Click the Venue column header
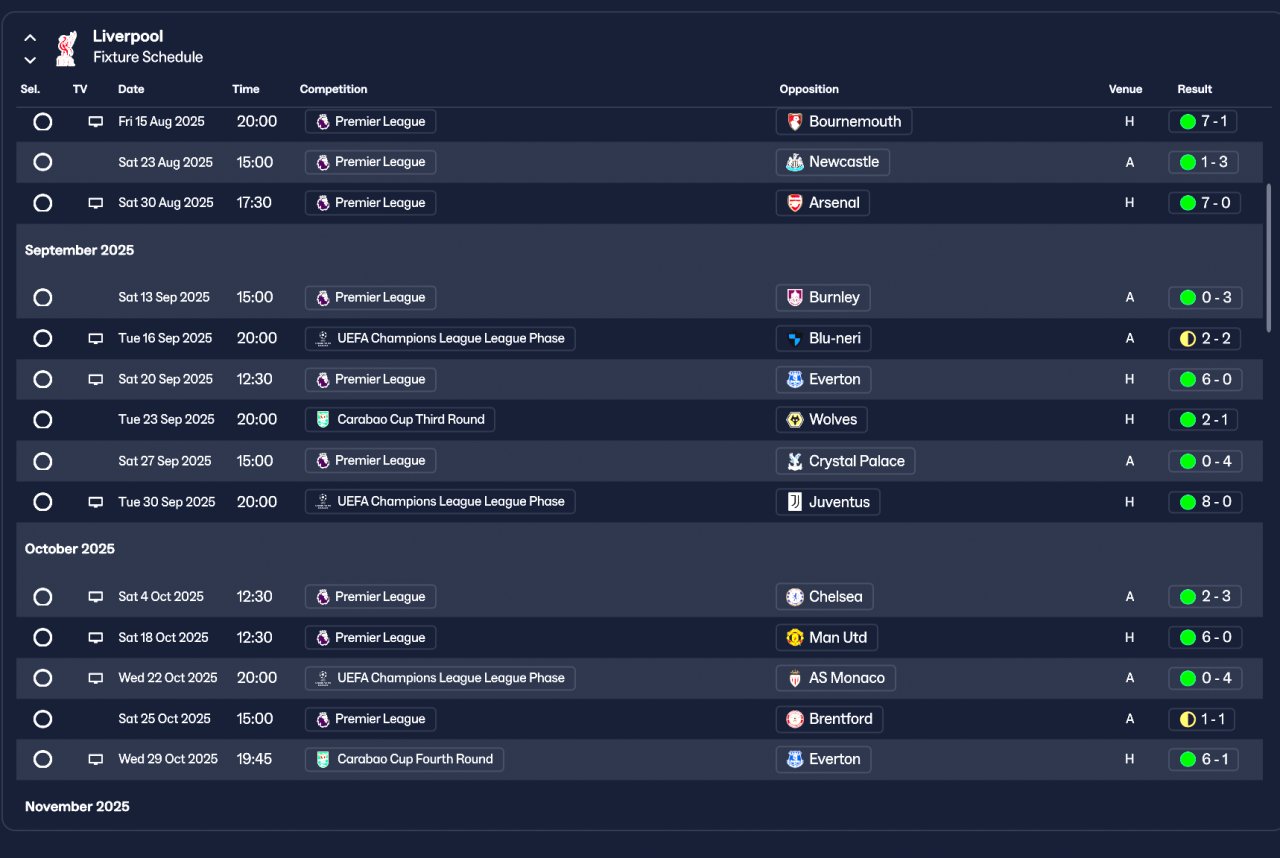Screen dimensions: 1280x858 [x=1125, y=89]
